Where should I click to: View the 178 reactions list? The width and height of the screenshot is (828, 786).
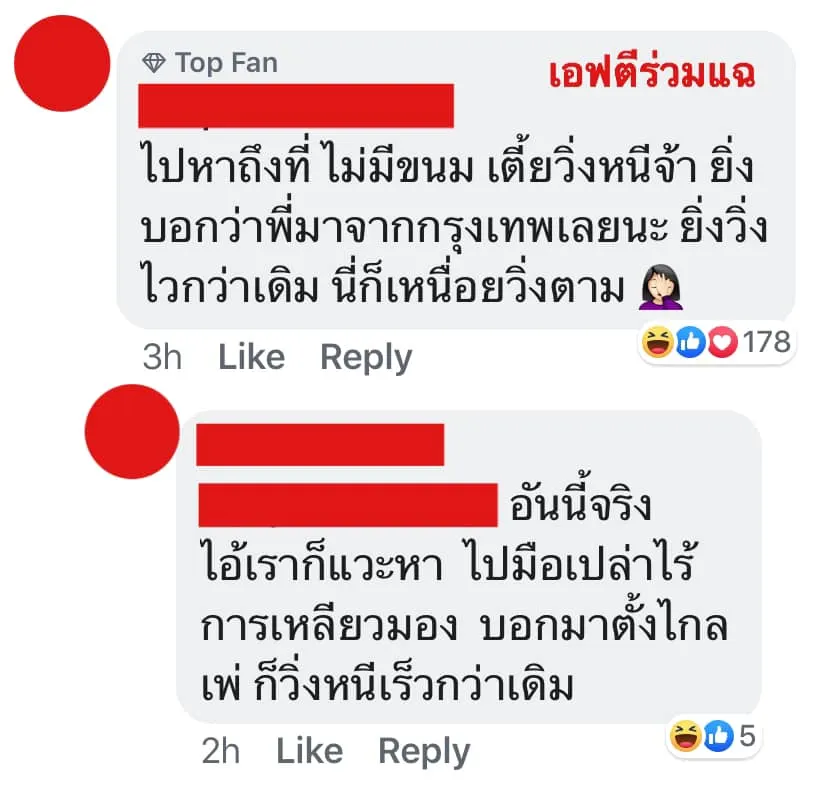(x=767, y=342)
